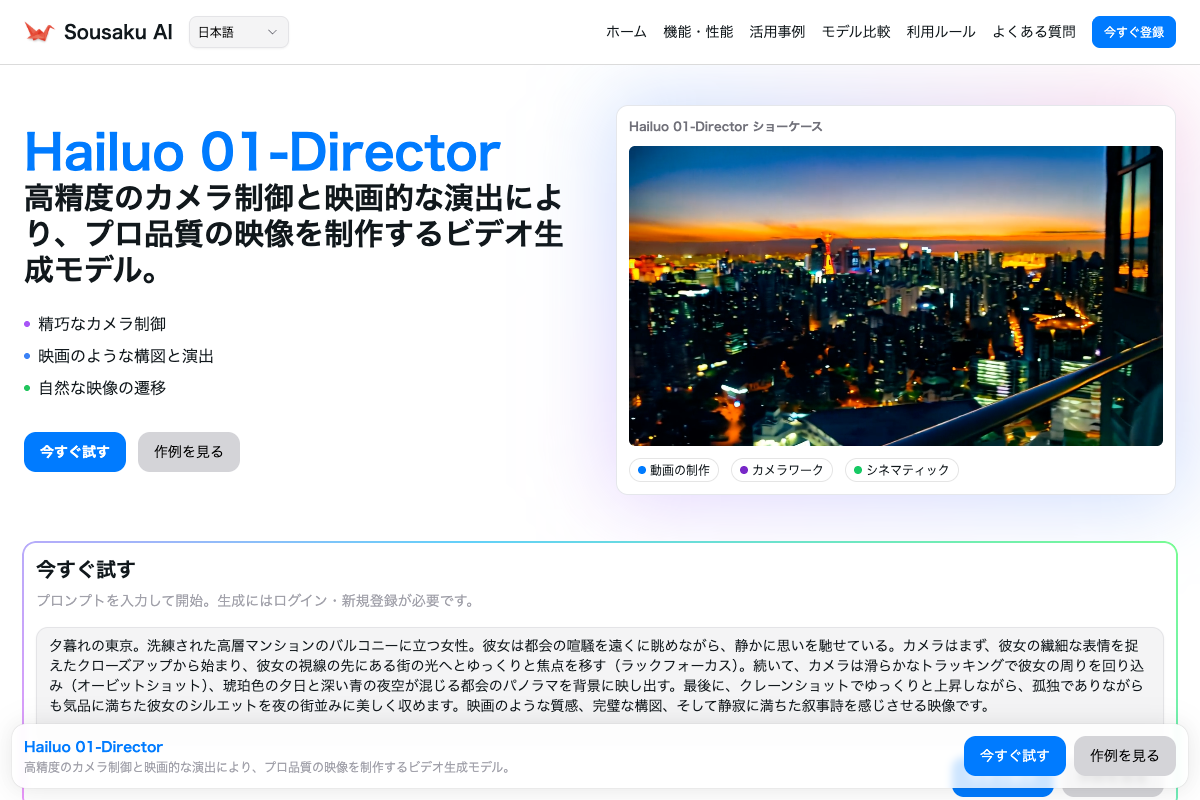Select the 動画の制作 tag chip
Viewport: 1200px width, 800px height.
coord(674,470)
